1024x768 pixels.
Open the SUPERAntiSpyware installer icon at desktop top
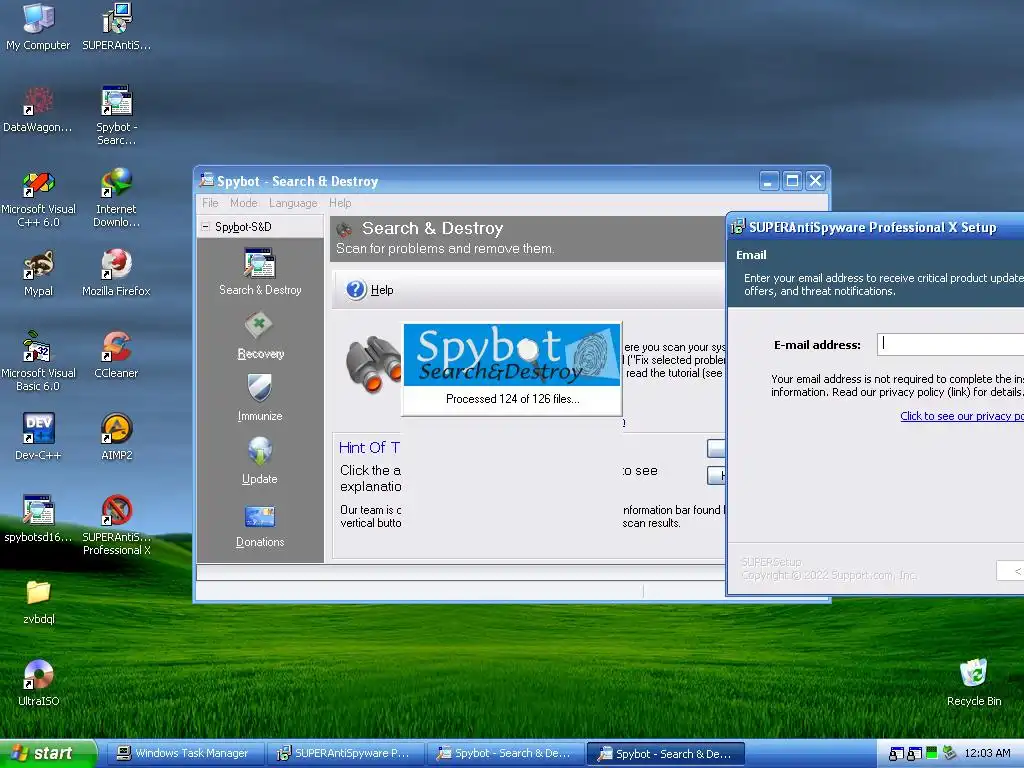116,27
